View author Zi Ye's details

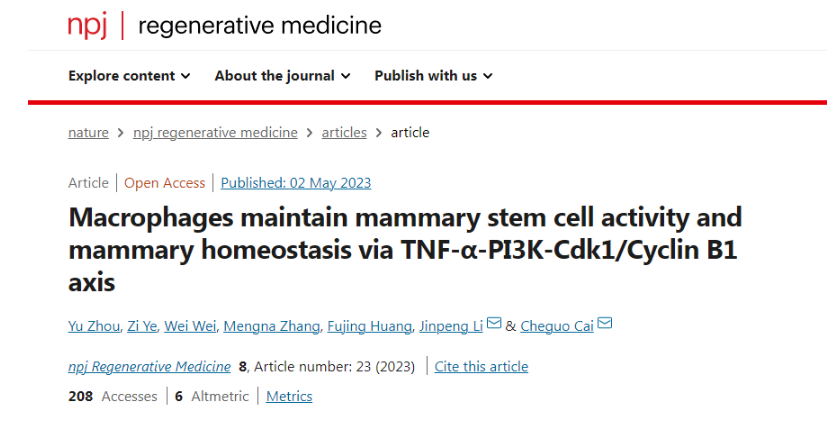click(x=142, y=326)
